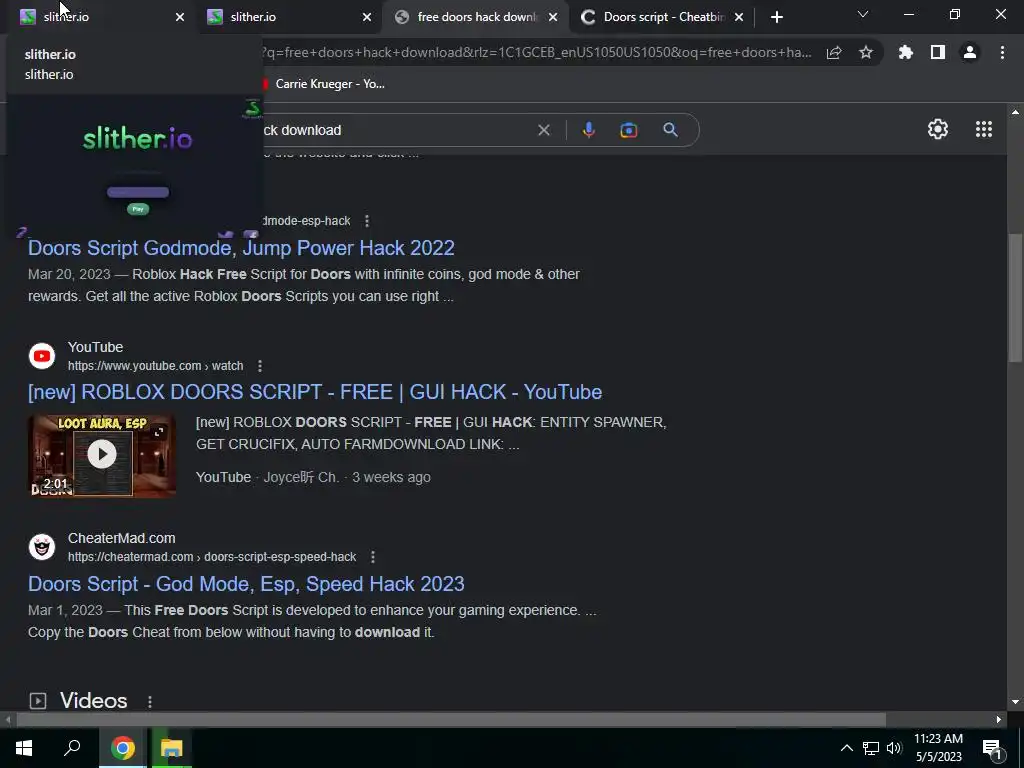Click the Chrome taskbar icon
The height and width of the screenshot is (768, 1024).
tap(122, 748)
